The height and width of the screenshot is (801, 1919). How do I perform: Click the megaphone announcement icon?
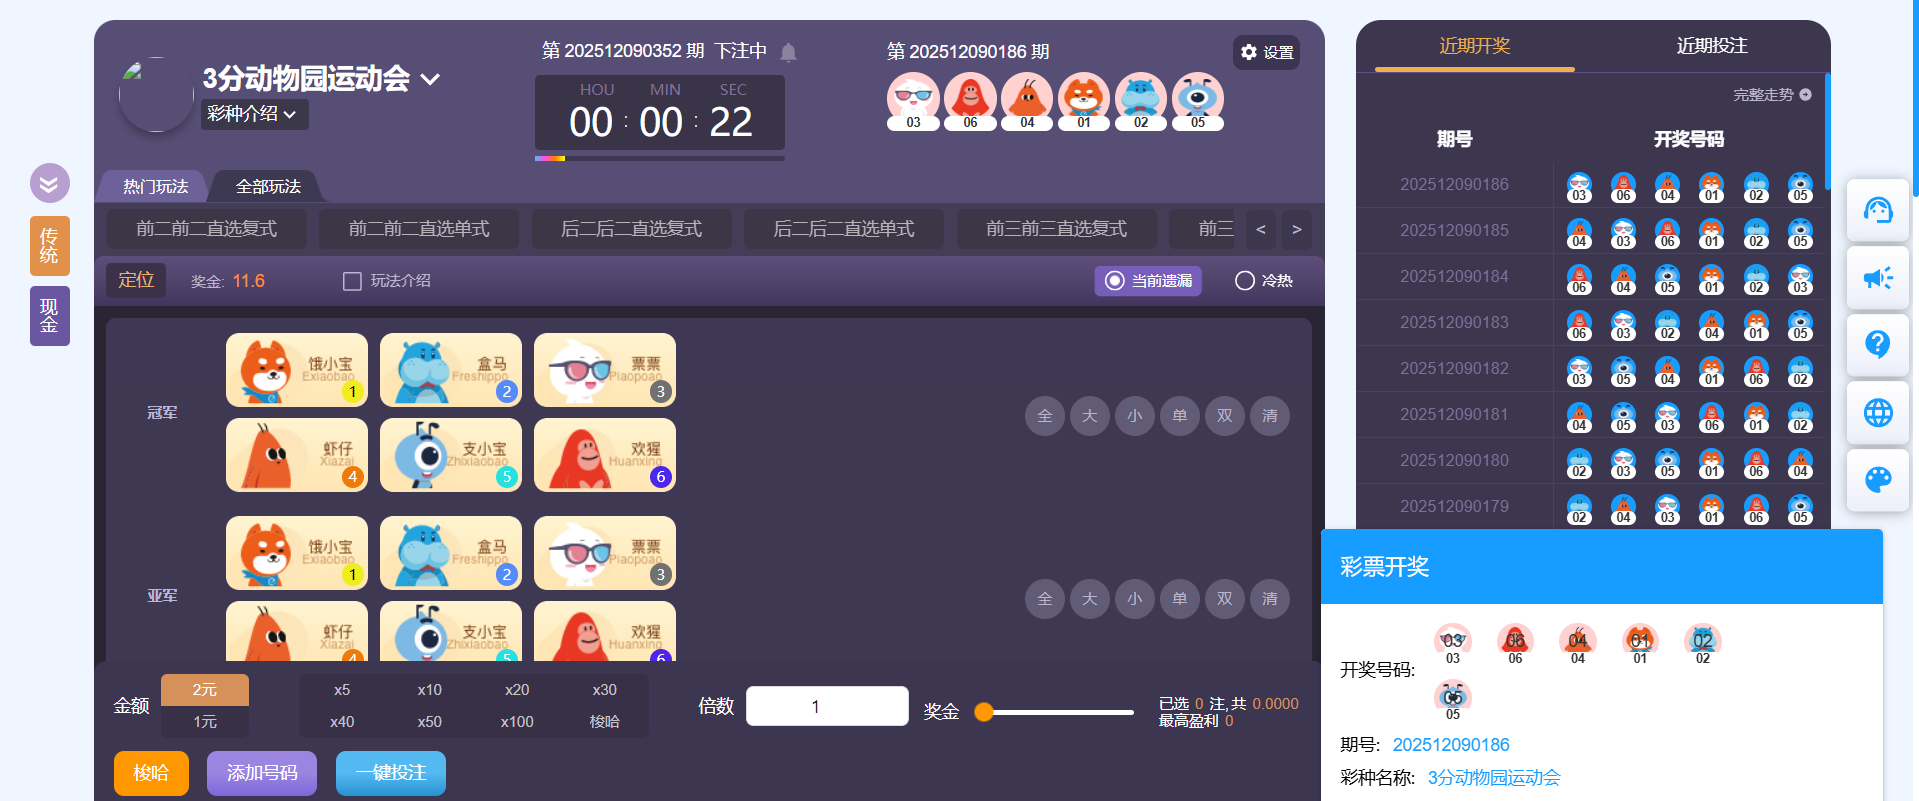coord(1877,277)
